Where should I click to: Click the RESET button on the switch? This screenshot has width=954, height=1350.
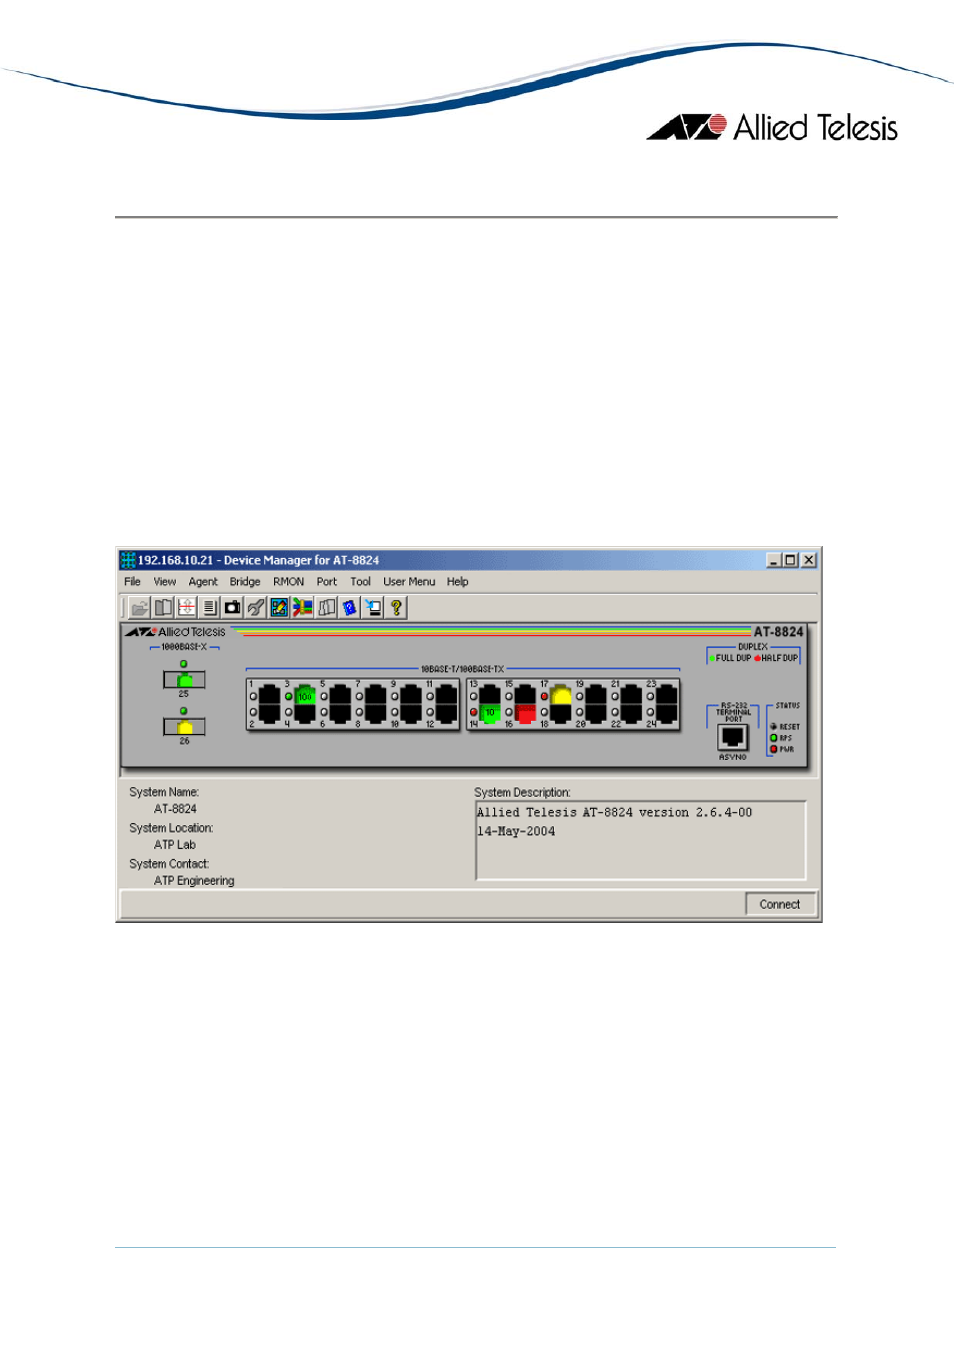[774, 727]
